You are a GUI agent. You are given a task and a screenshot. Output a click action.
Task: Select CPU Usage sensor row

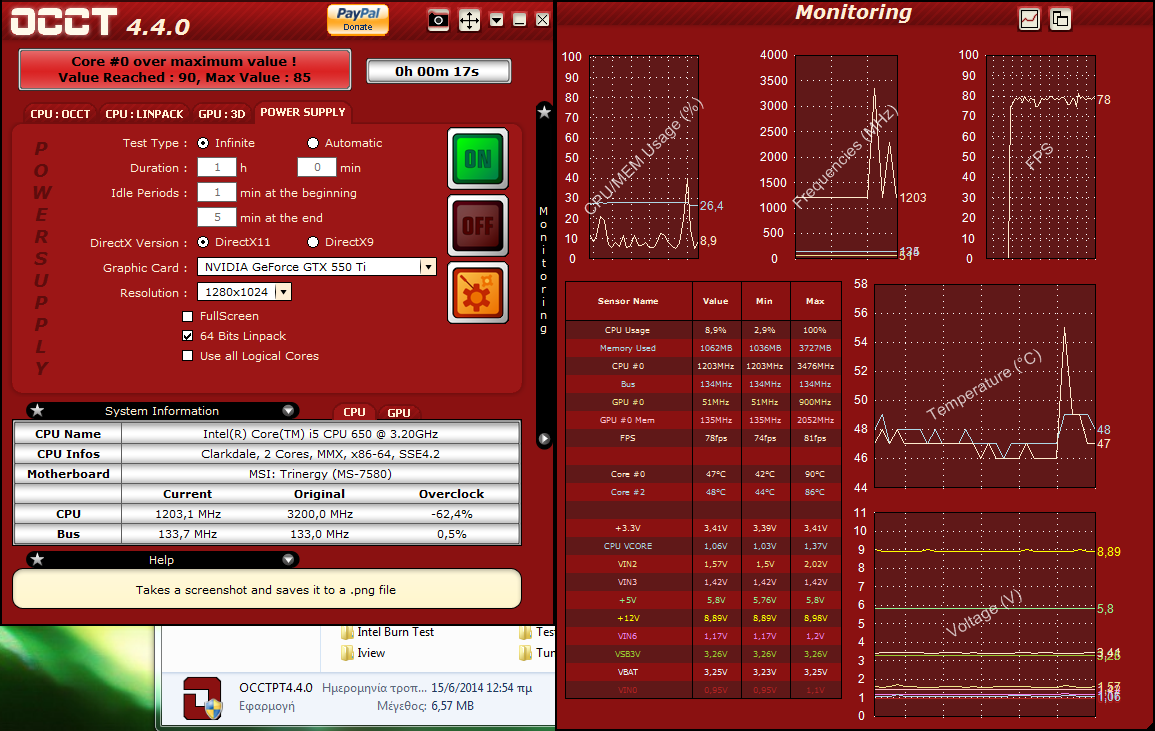click(703, 330)
